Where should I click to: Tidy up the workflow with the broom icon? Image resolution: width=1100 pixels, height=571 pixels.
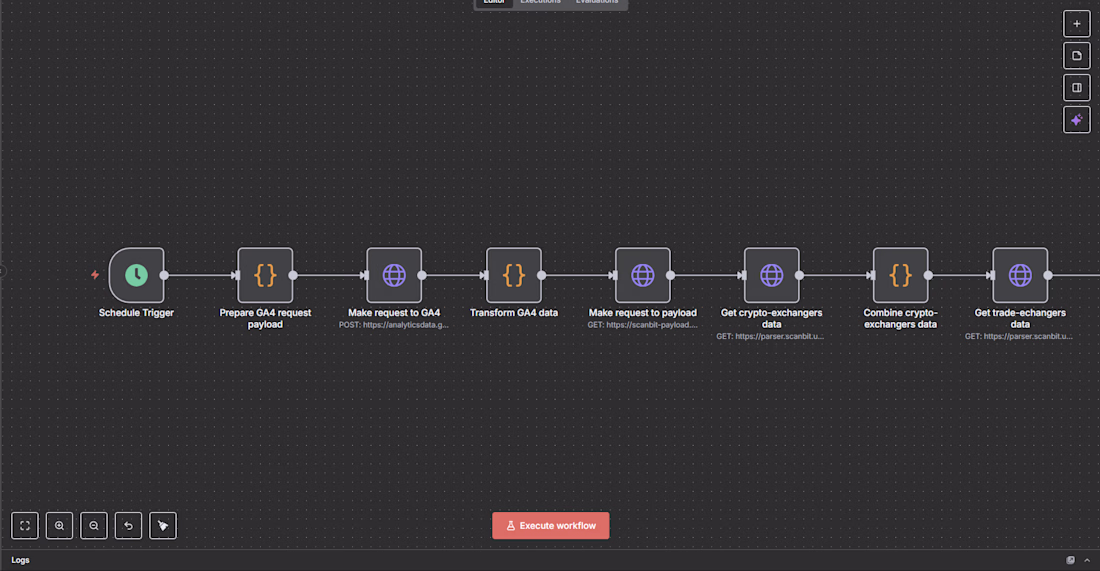pos(163,525)
